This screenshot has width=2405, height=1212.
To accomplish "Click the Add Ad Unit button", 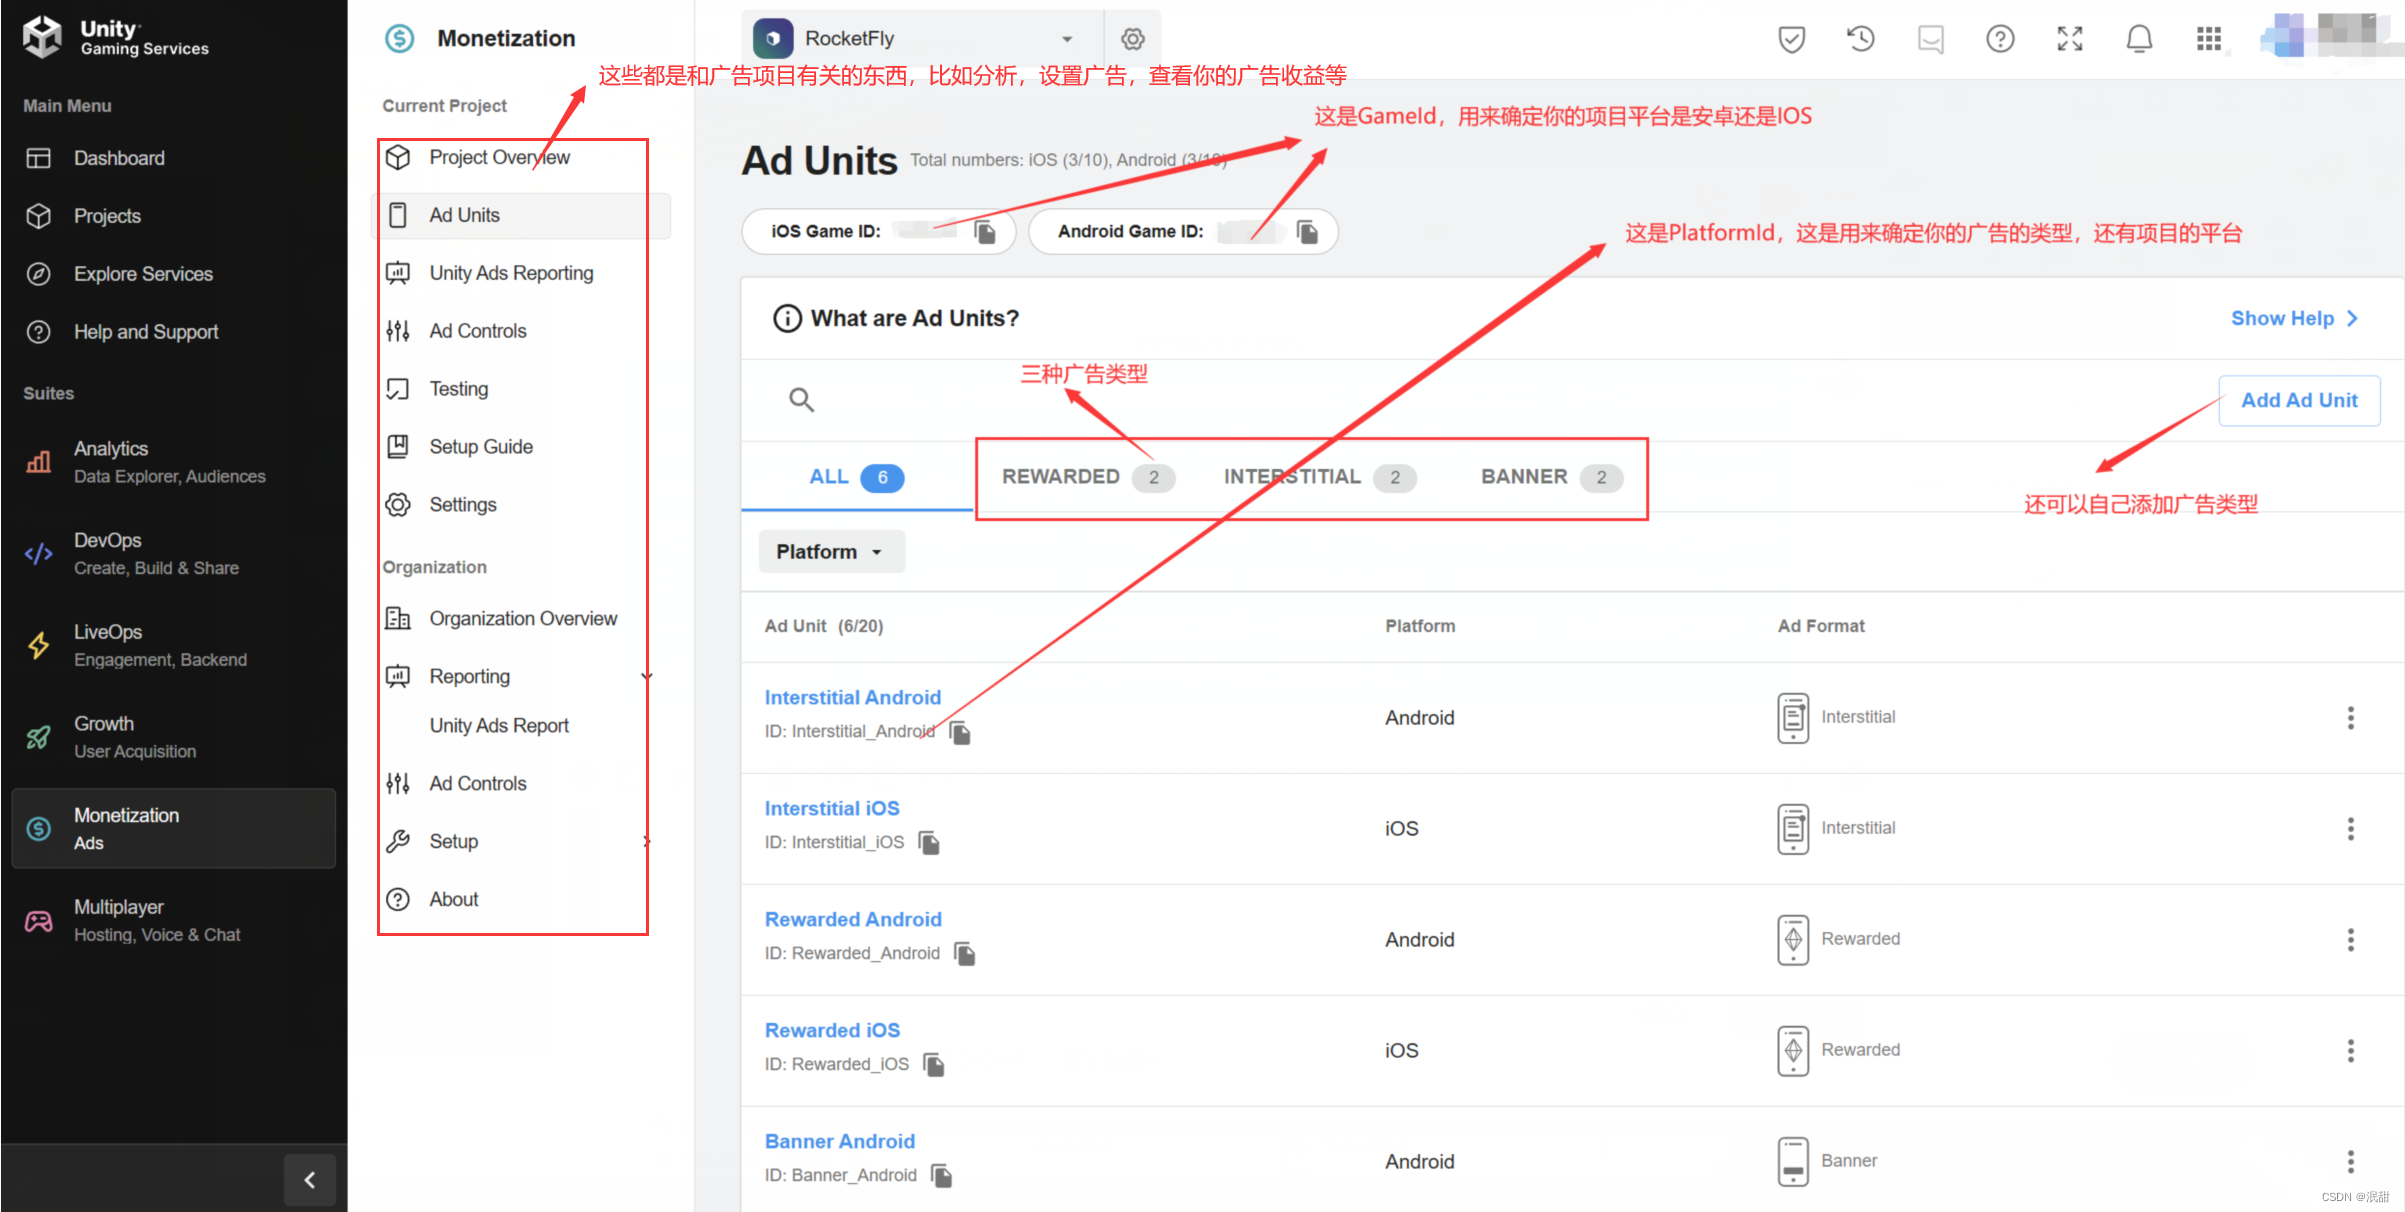I will click(x=2299, y=400).
